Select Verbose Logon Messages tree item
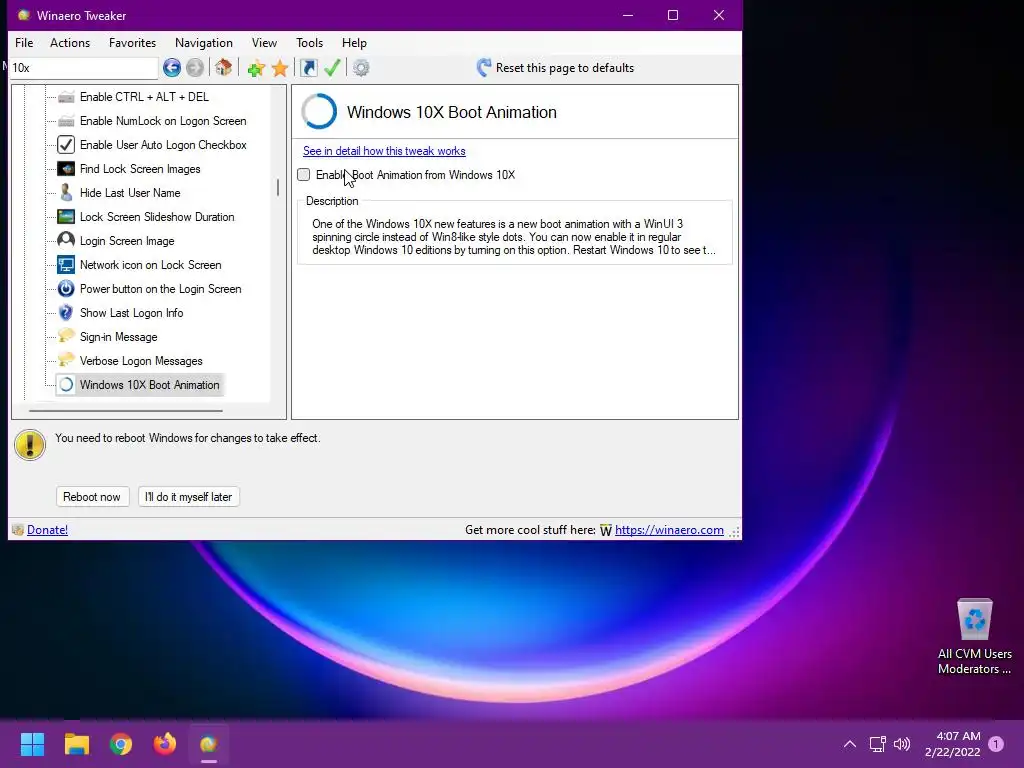This screenshot has width=1024, height=768. point(141,360)
